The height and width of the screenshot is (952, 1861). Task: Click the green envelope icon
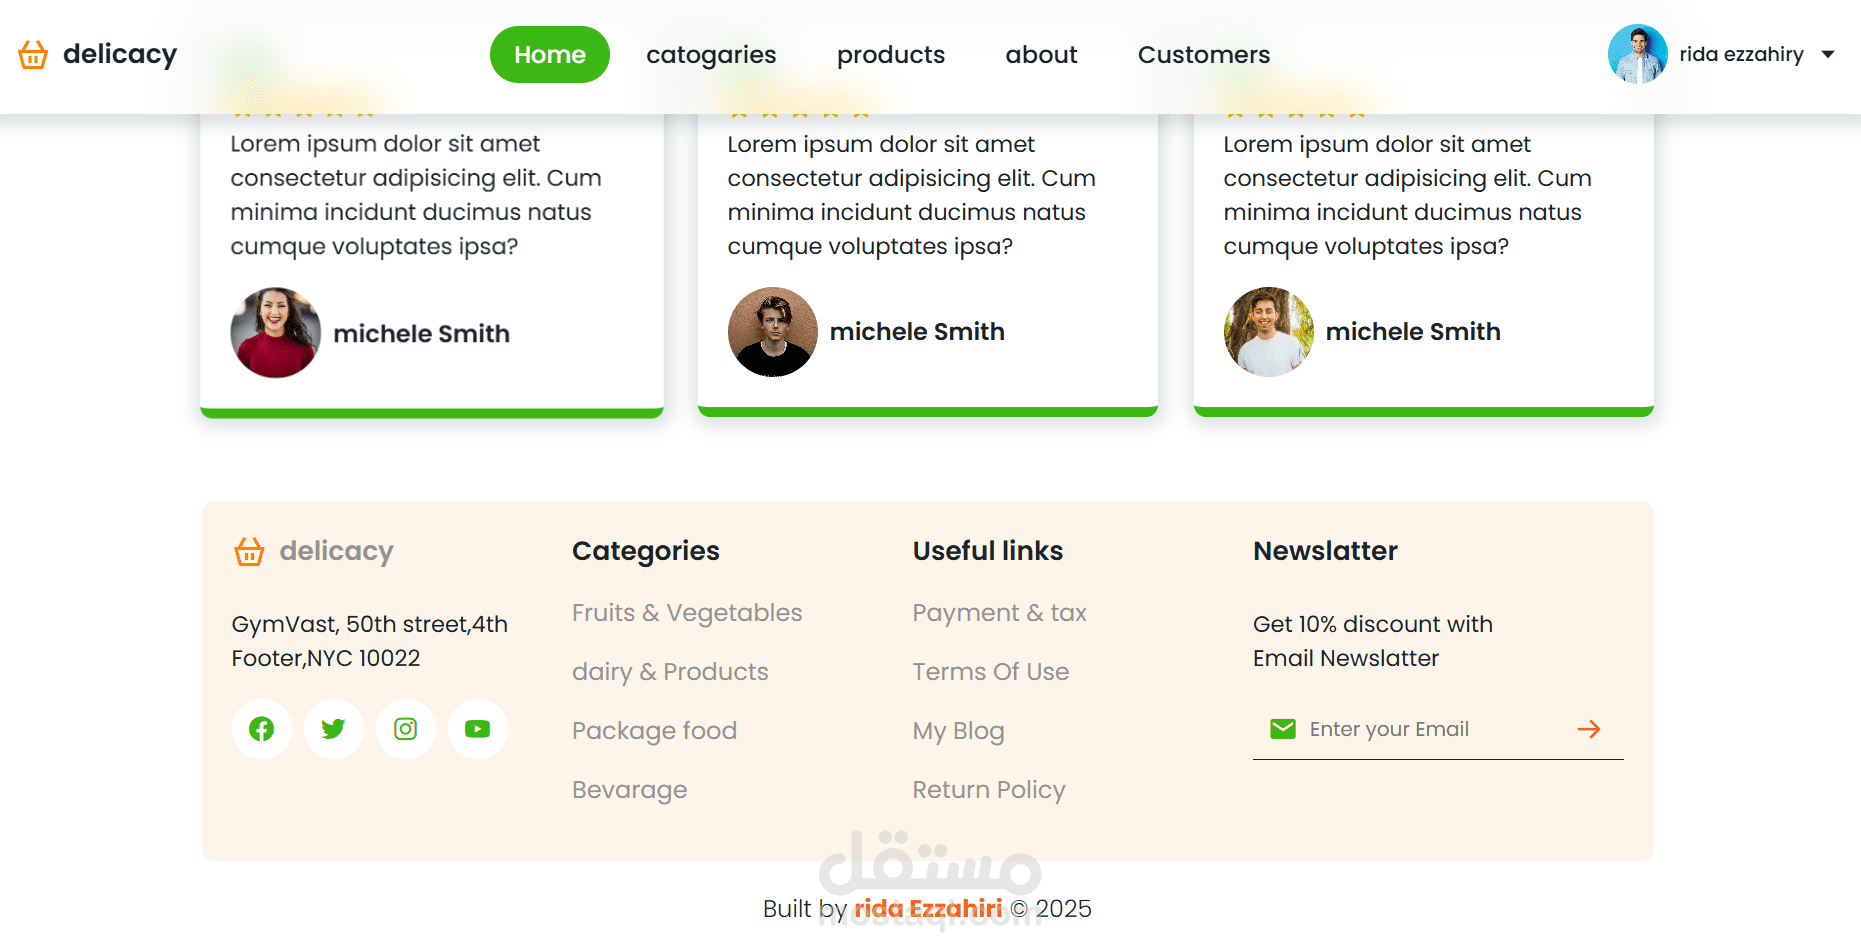click(x=1282, y=729)
